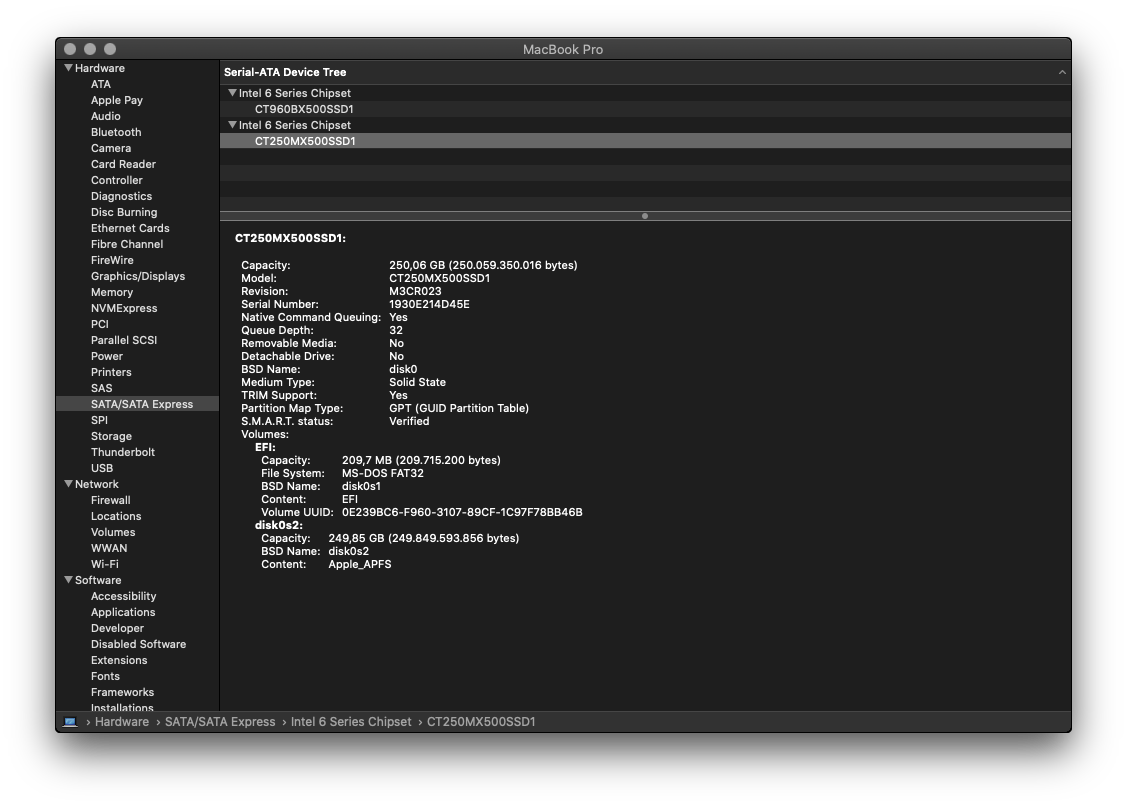Click CT250MX500SSD1 in the path bar
Viewport: 1127px width, 806px height.
[481, 722]
